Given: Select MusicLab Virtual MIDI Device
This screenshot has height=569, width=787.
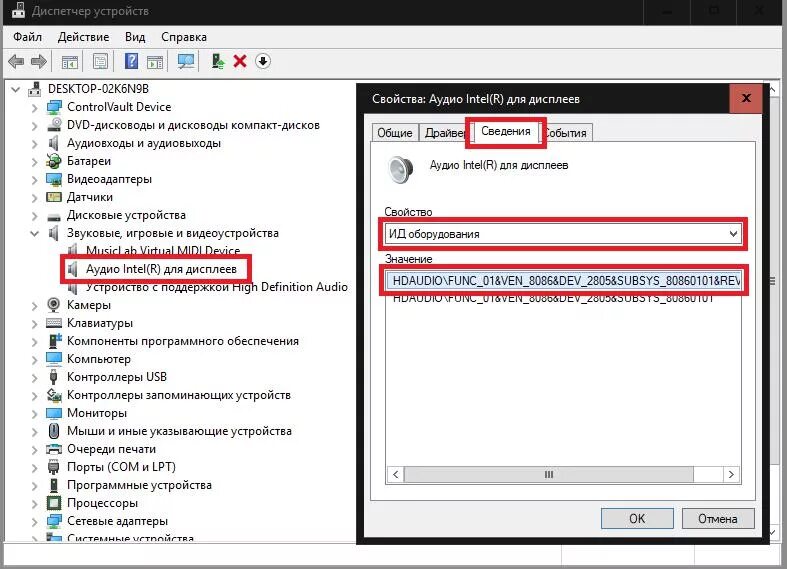Looking at the screenshot, I should [x=163, y=250].
